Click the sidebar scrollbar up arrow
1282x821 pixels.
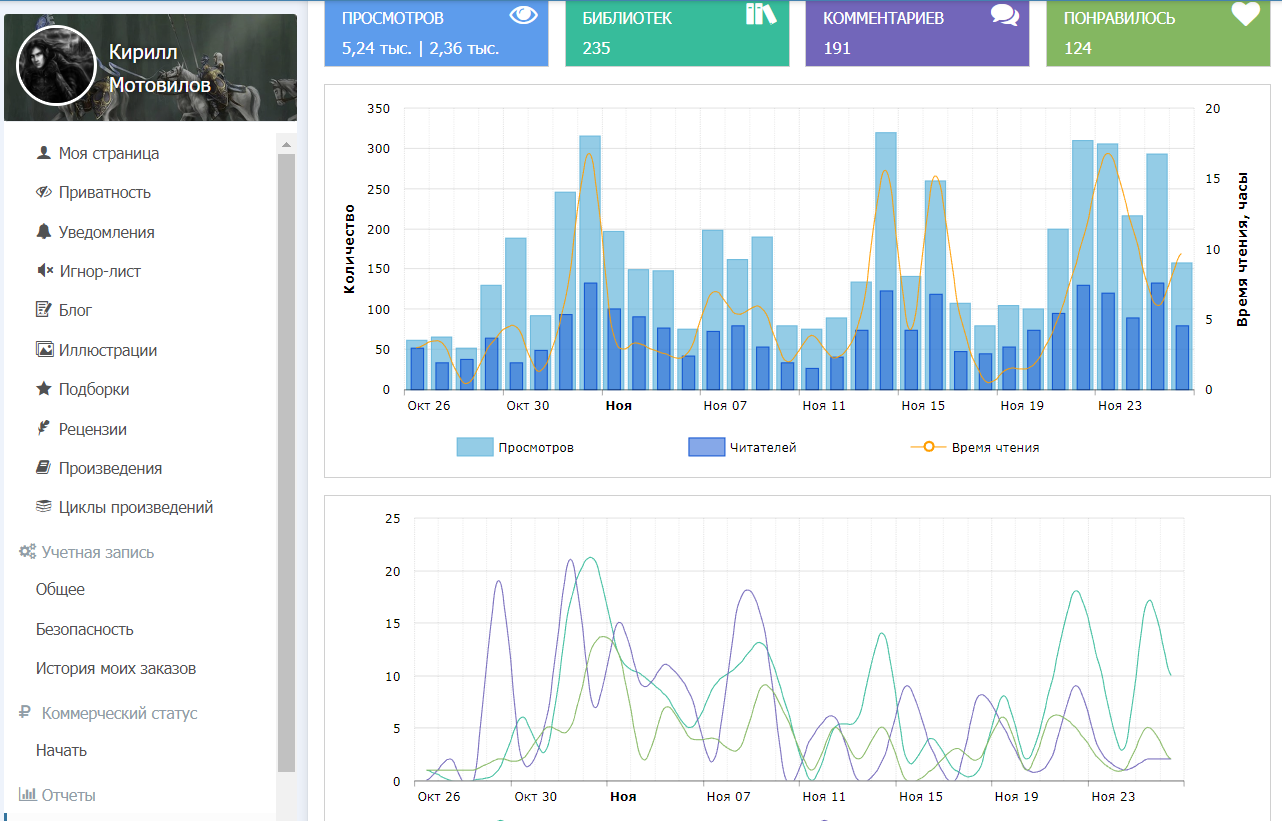tap(287, 145)
